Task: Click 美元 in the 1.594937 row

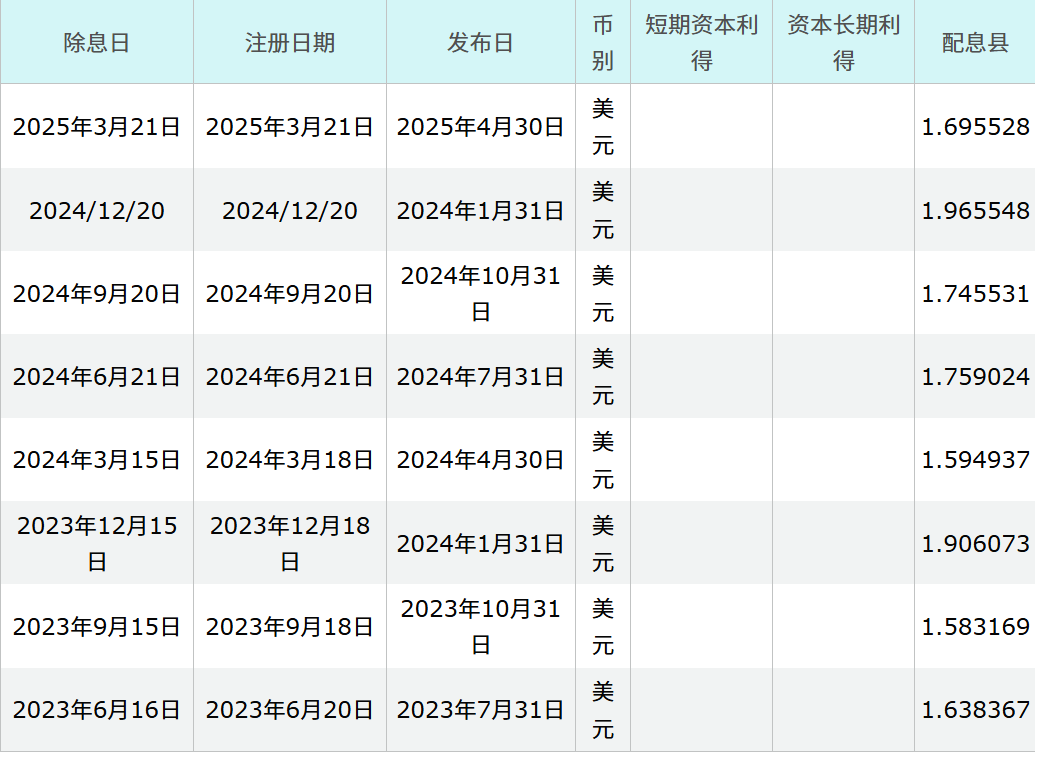Action: [602, 459]
